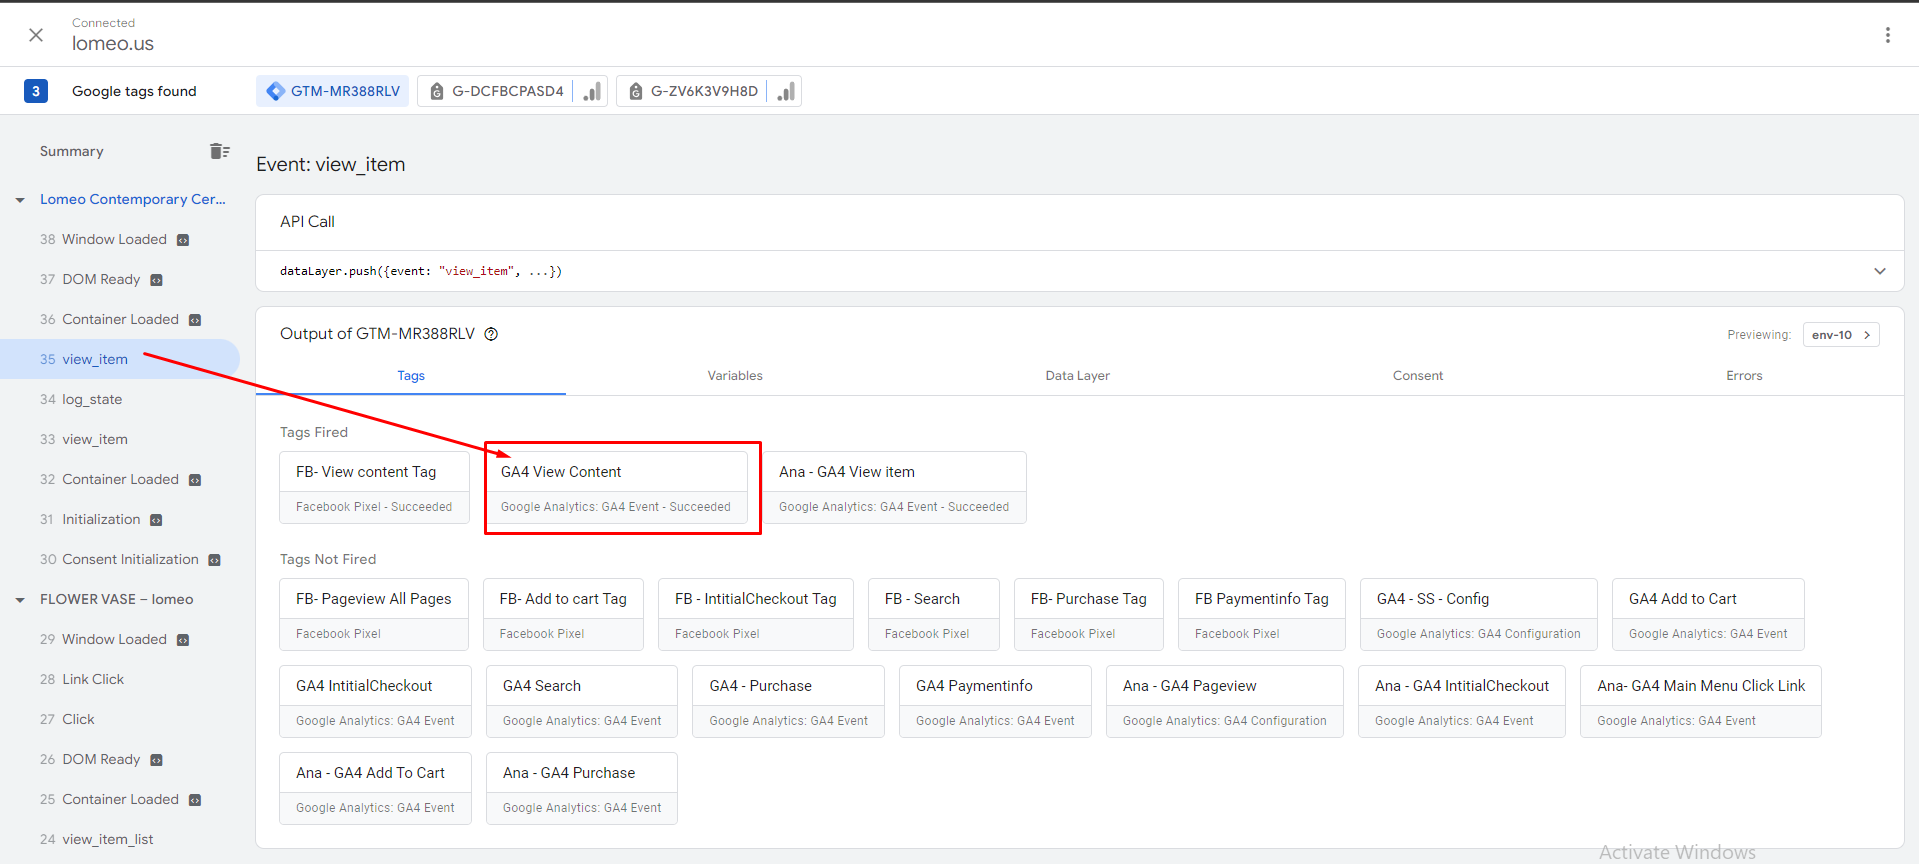1919x864 pixels.
Task: Click the code icon next to DOM Ready 37
Action: click(x=156, y=280)
